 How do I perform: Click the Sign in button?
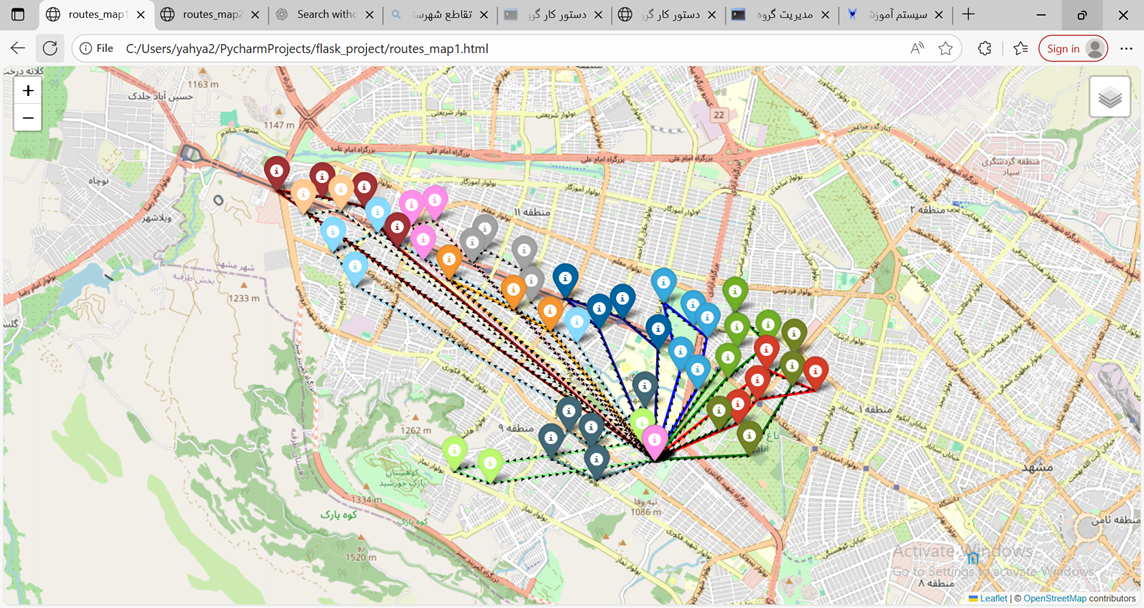1073,48
